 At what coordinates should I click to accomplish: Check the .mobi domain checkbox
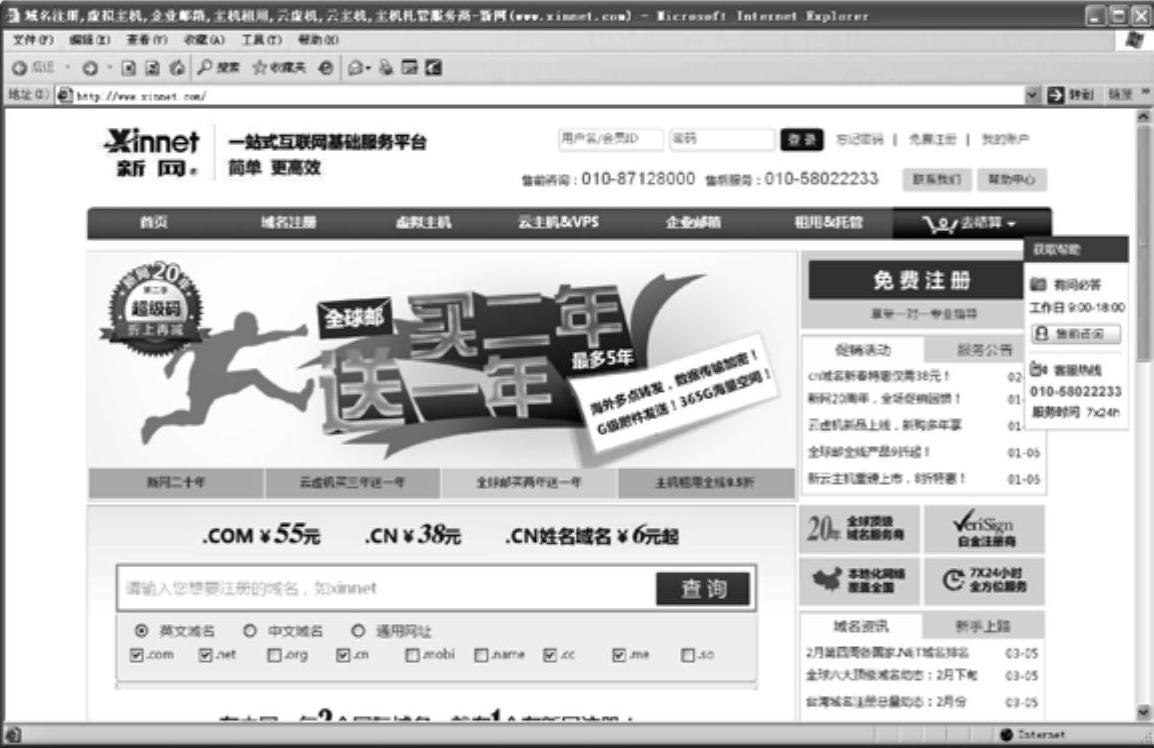(412, 654)
